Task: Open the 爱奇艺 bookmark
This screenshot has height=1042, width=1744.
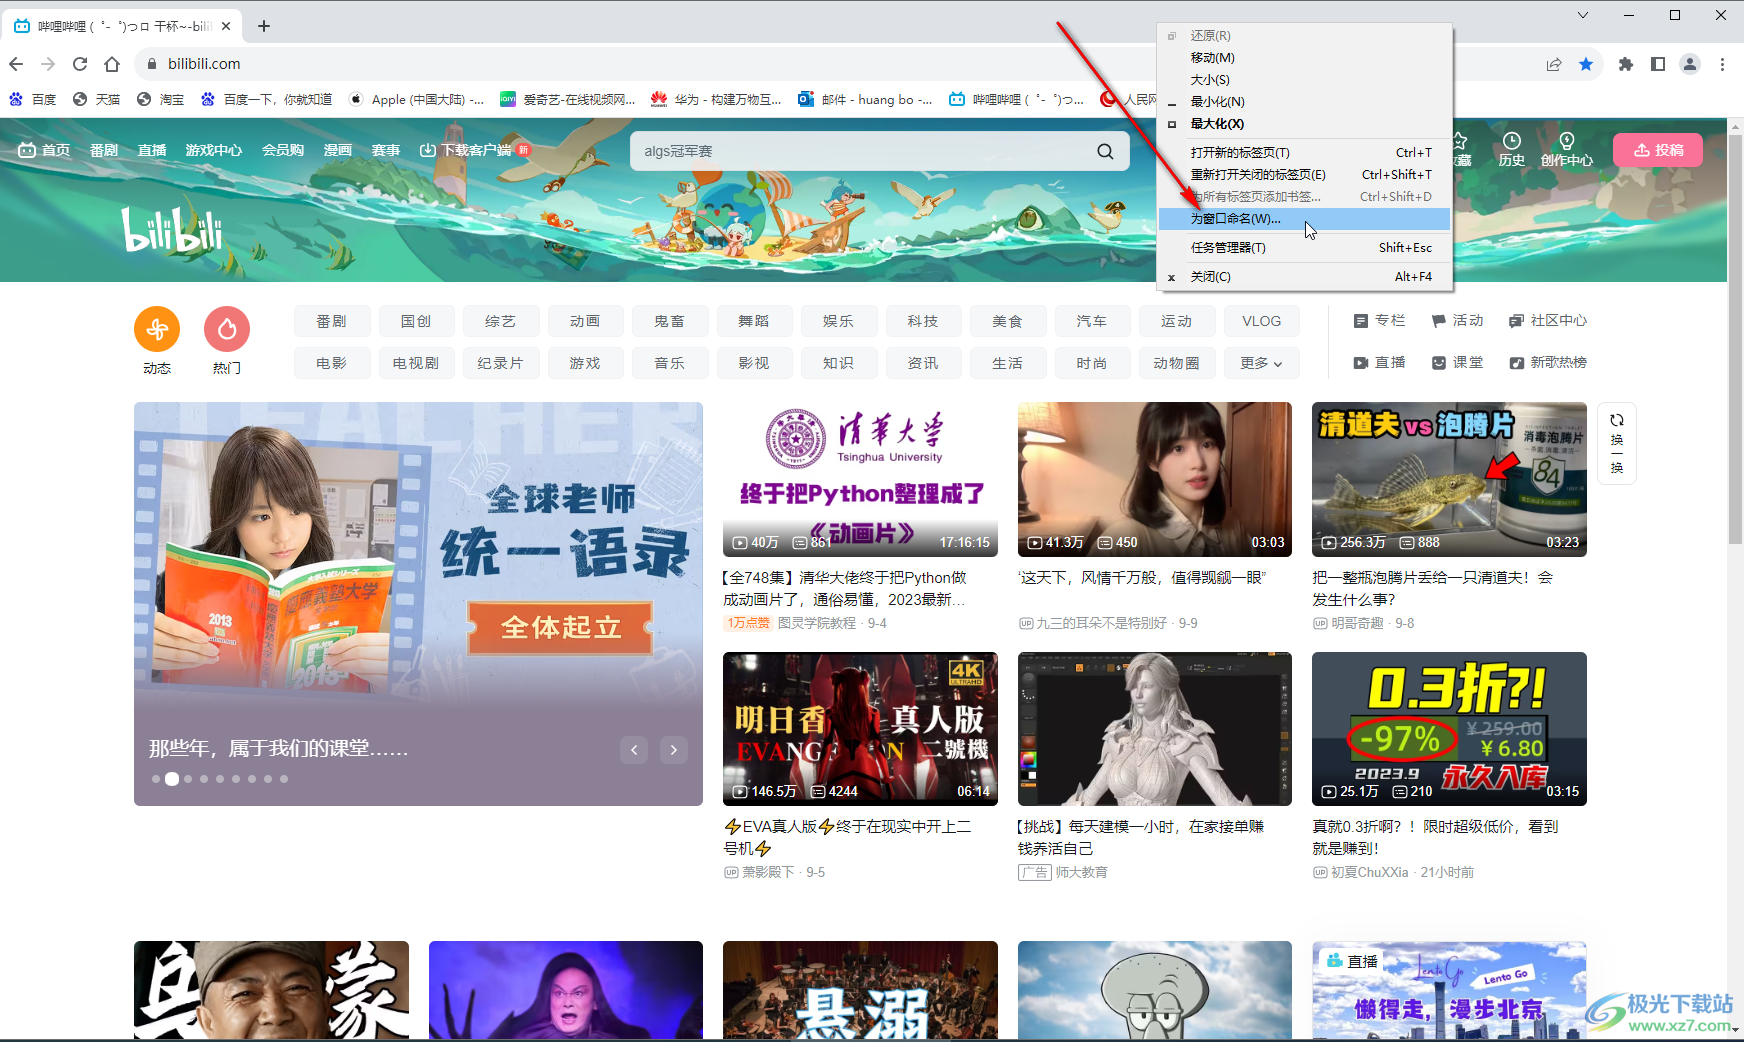Action: [x=568, y=99]
